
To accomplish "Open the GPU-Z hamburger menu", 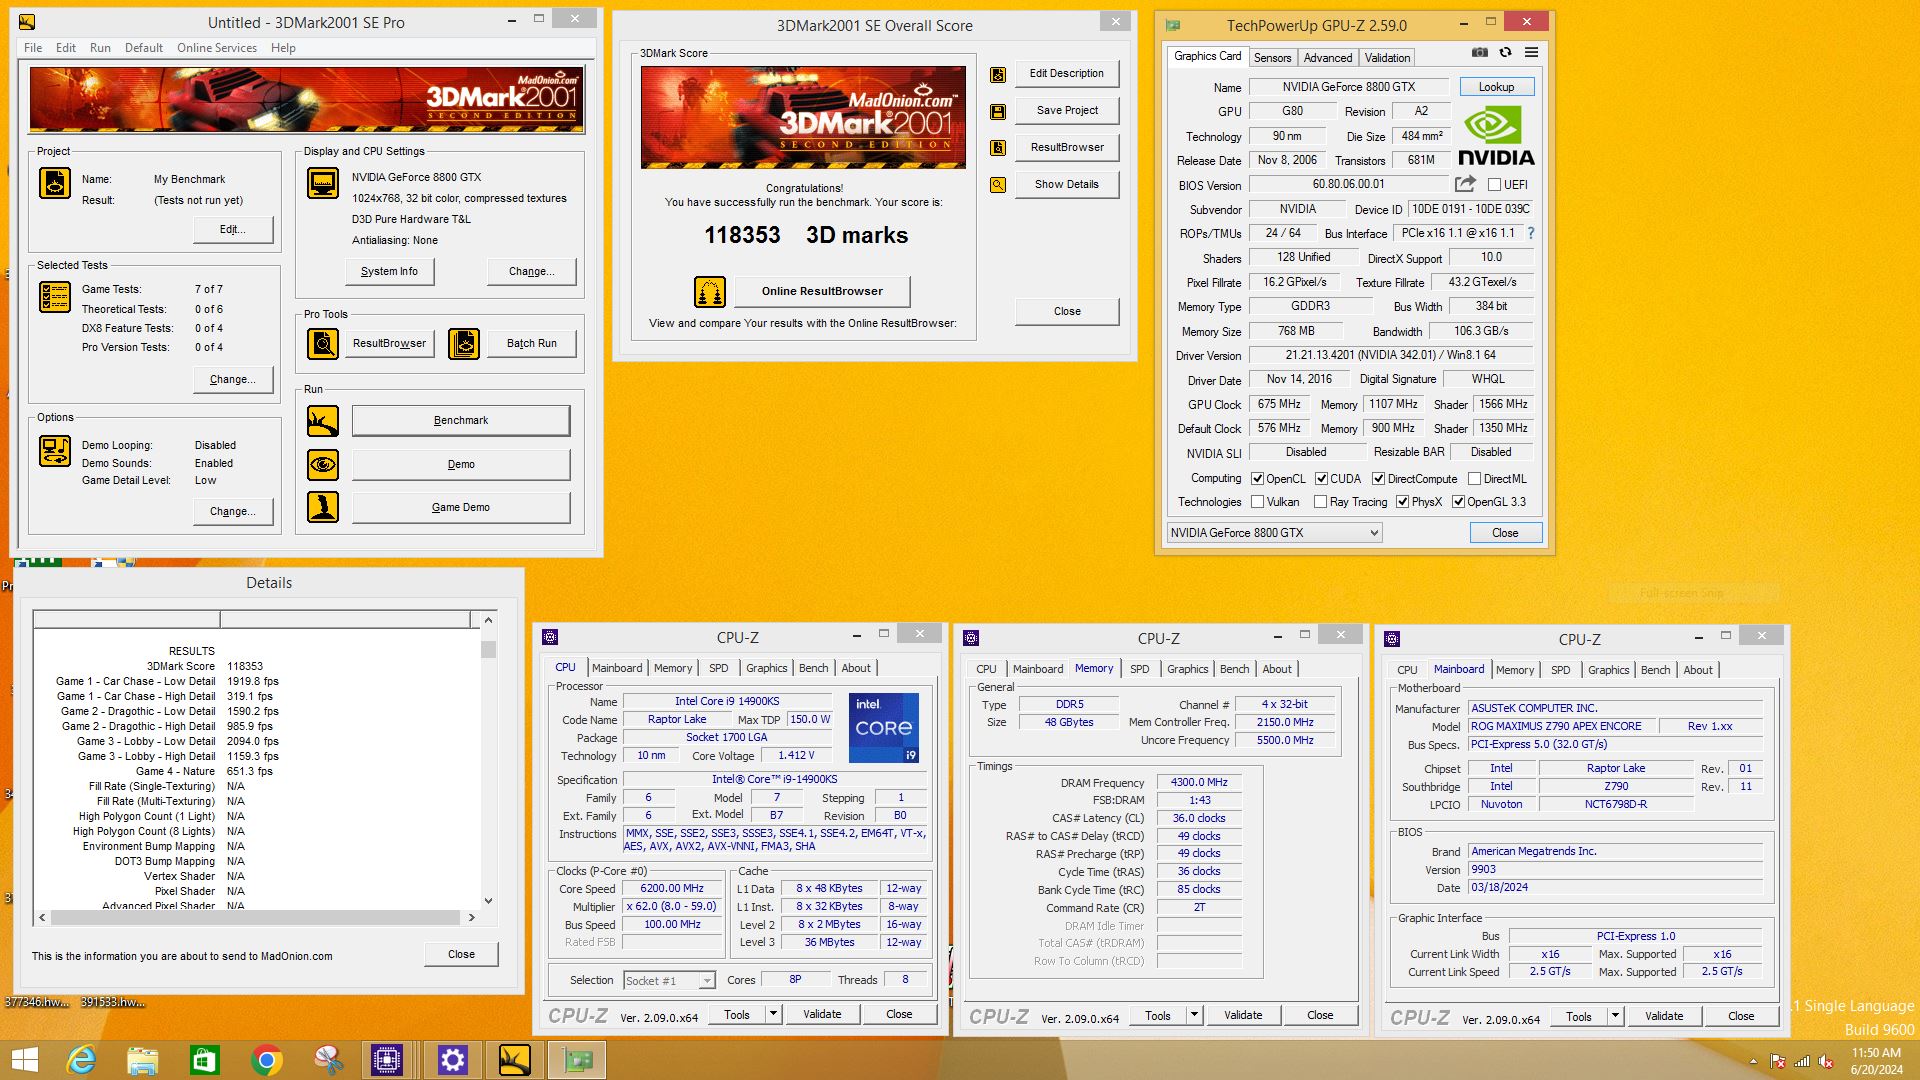I will [1531, 53].
